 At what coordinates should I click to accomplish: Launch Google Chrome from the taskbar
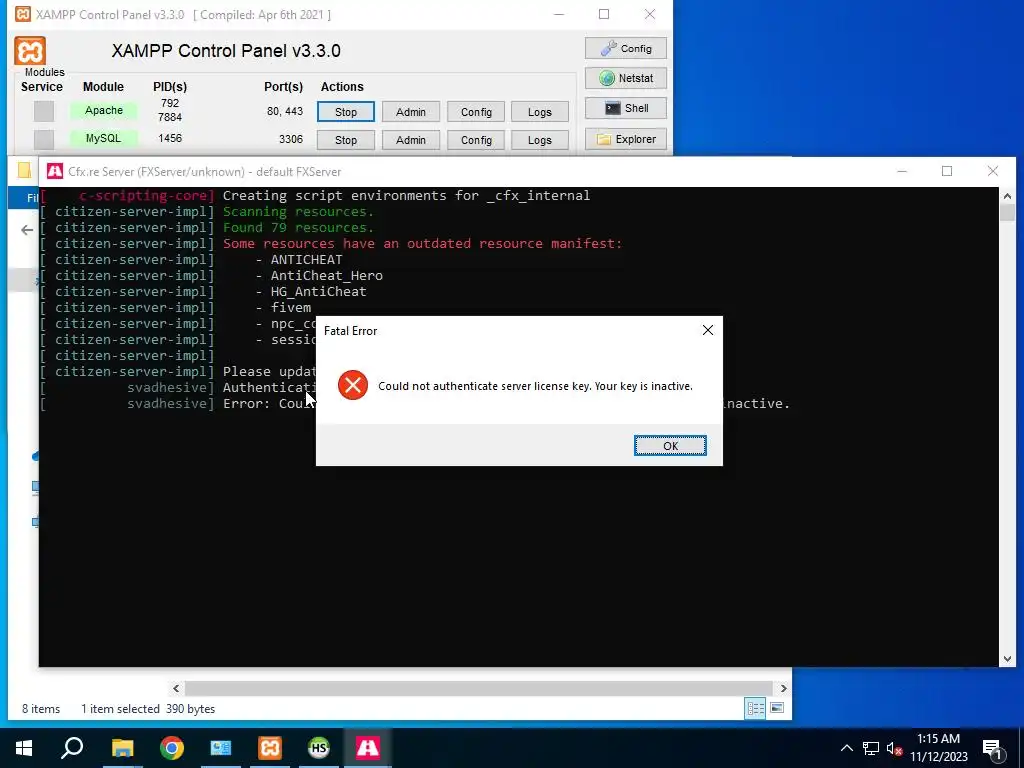tap(172, 748)
